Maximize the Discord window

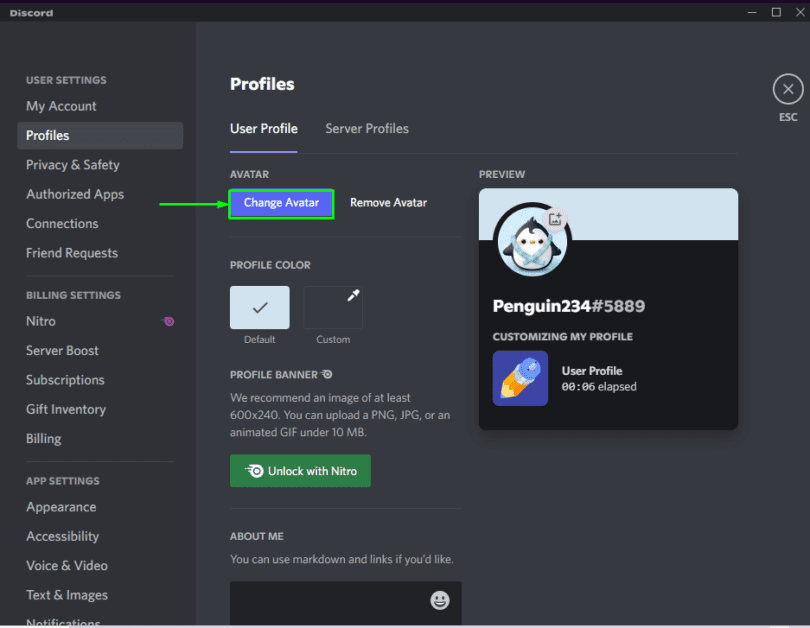(x=776, y=12)
